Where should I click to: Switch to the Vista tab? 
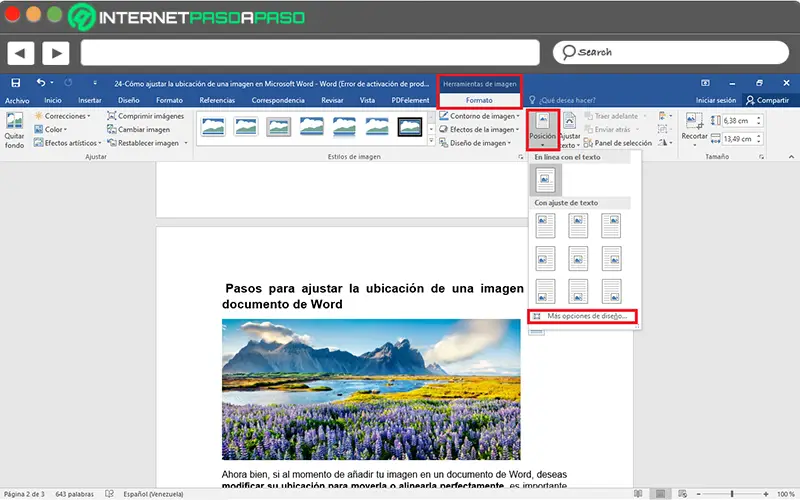coord(367,101)
